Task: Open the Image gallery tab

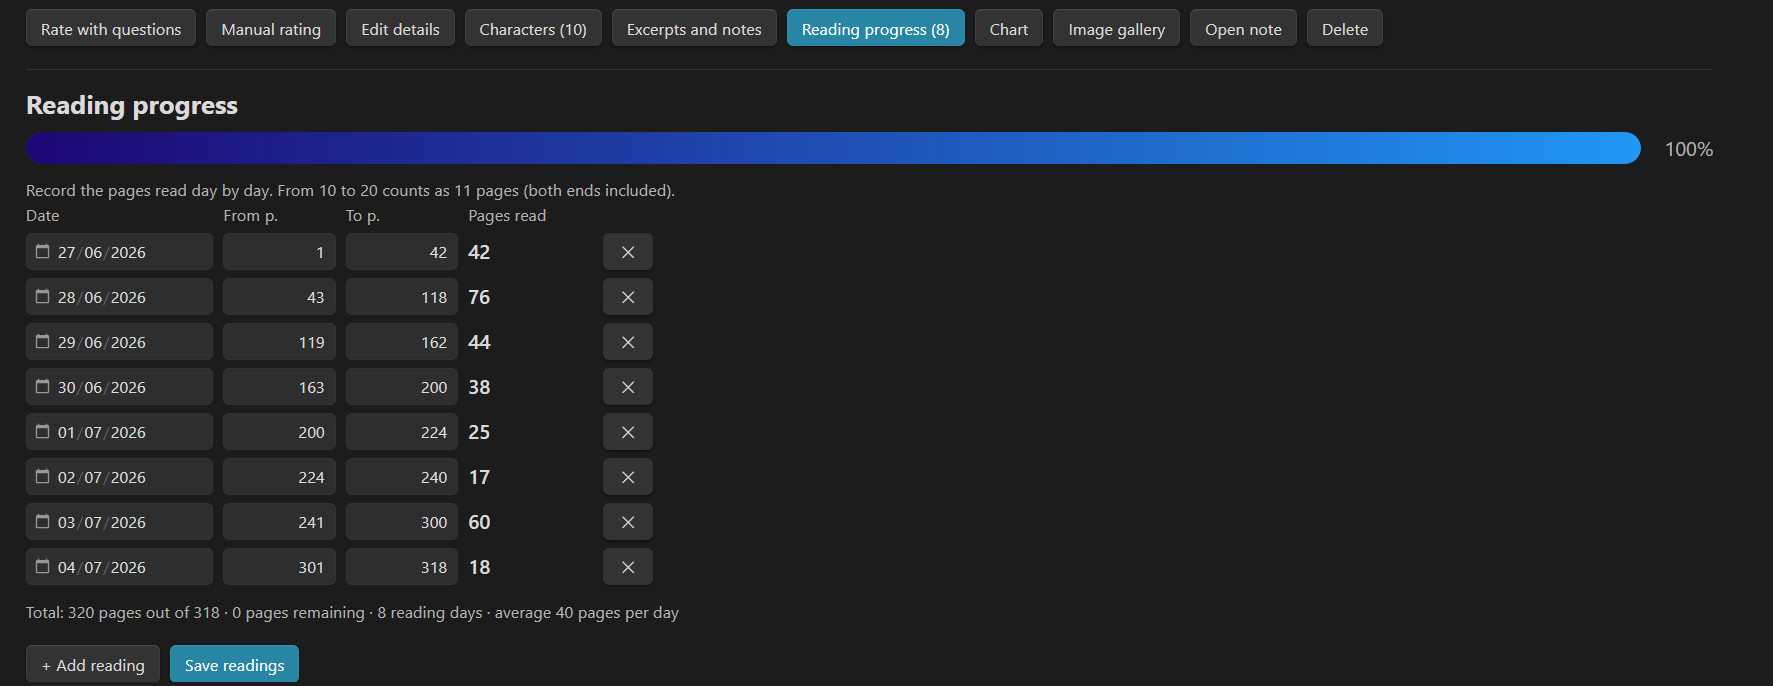Action: tap(1116, 29)
